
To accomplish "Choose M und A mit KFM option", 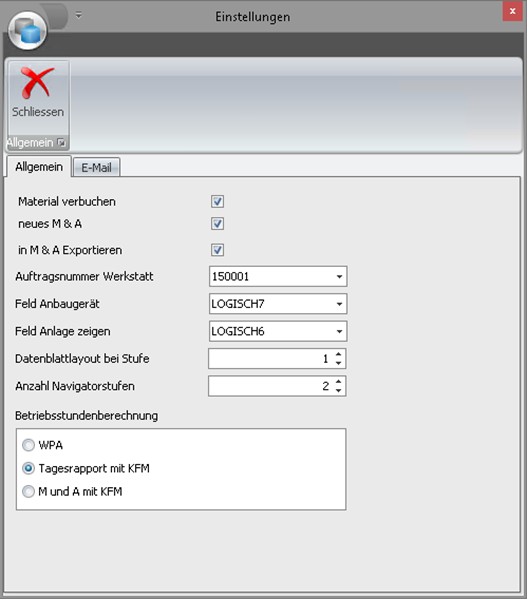I will 28,491.
